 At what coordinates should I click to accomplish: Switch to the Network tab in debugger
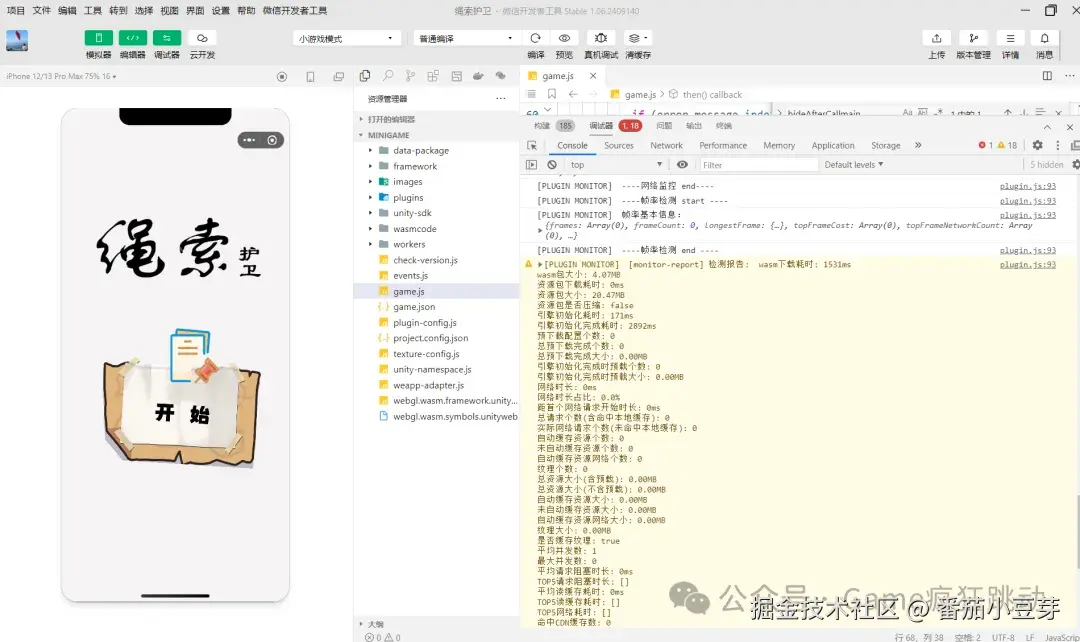(666, 145)
